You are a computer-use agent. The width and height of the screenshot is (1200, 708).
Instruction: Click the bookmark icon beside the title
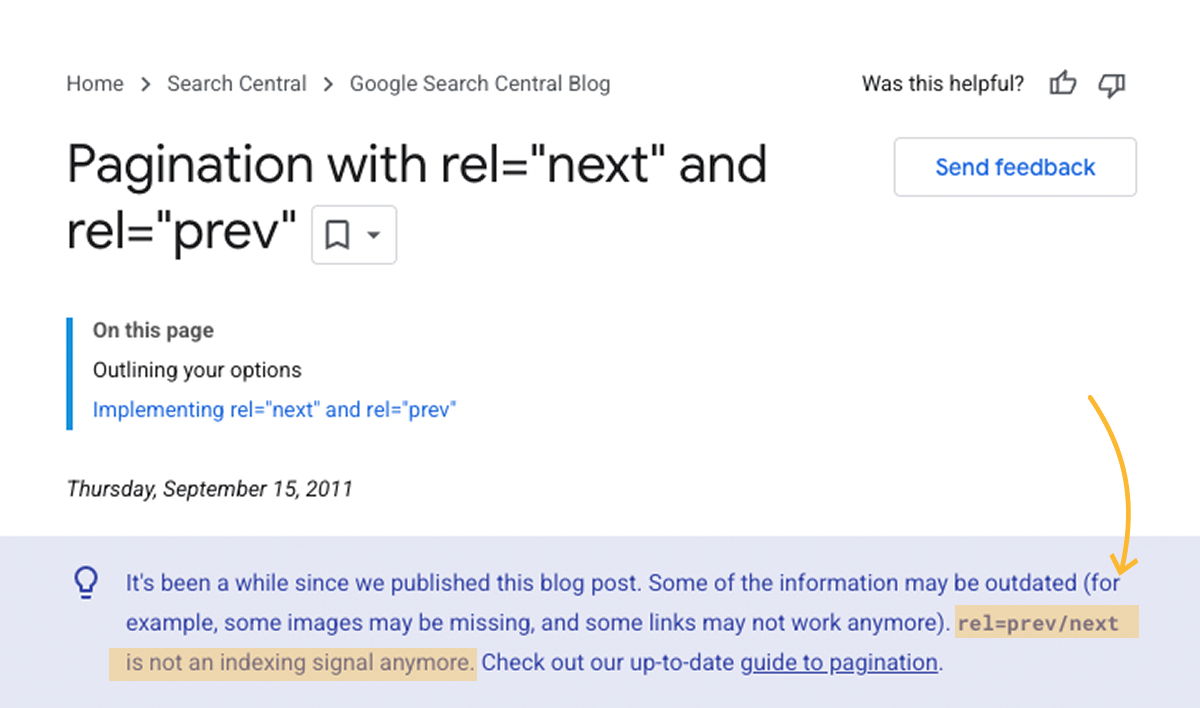pyautogui.click(x=337, y=235)
